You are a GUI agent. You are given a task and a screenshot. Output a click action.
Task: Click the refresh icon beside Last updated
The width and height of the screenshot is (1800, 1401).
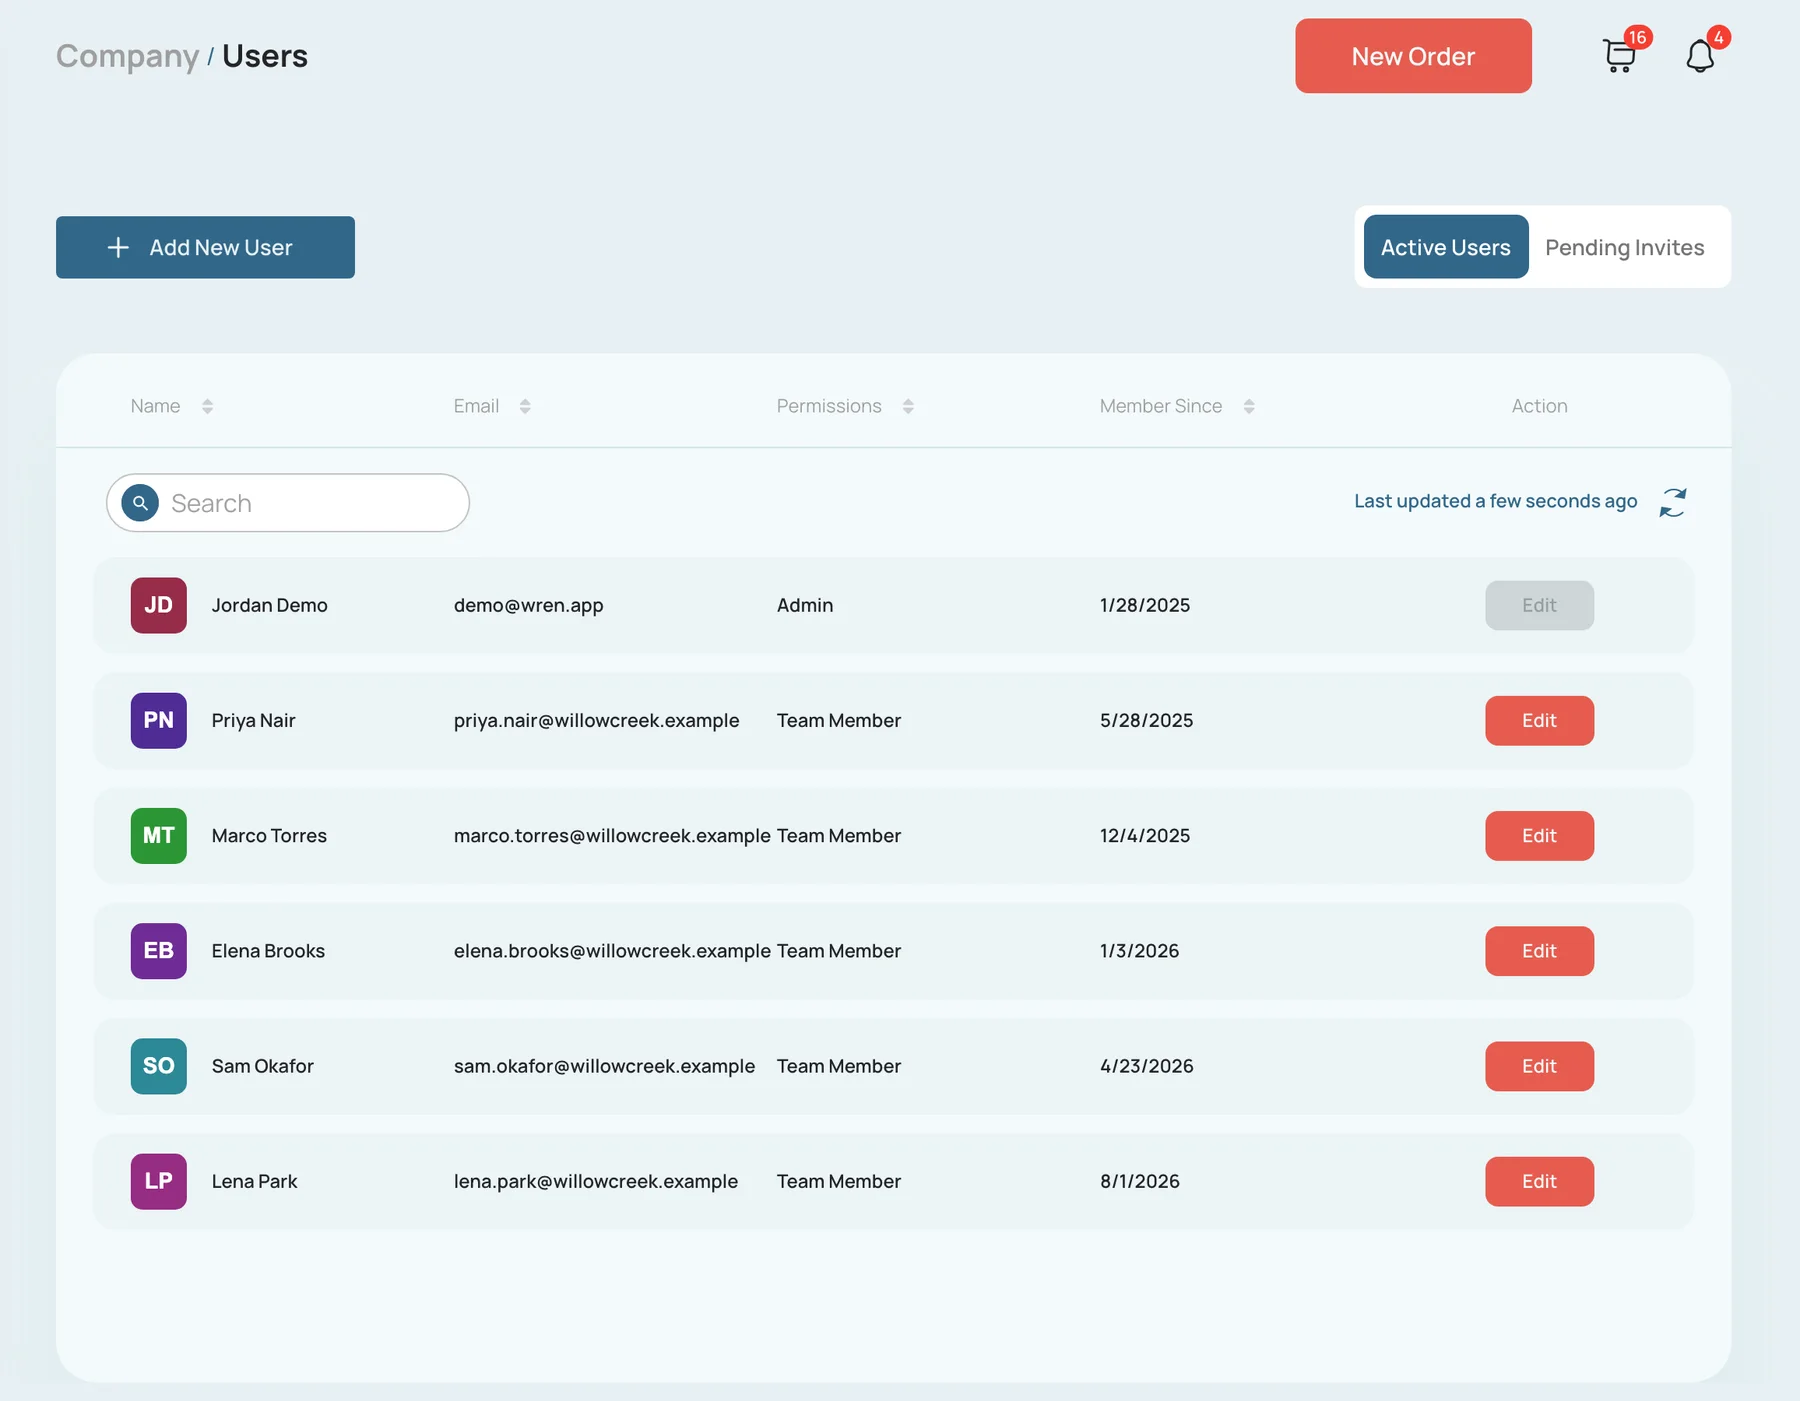click(1673, 502)
